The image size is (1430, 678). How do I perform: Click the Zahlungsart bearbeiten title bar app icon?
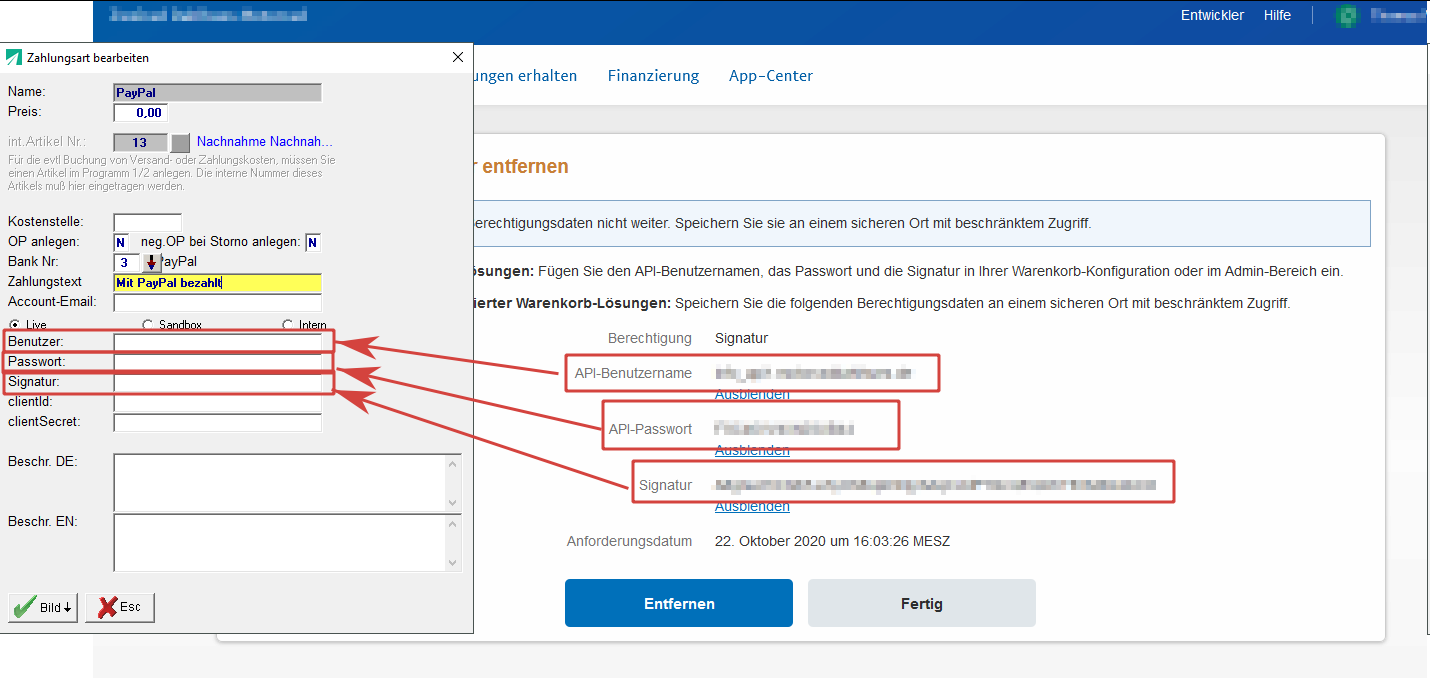(14, 58)
